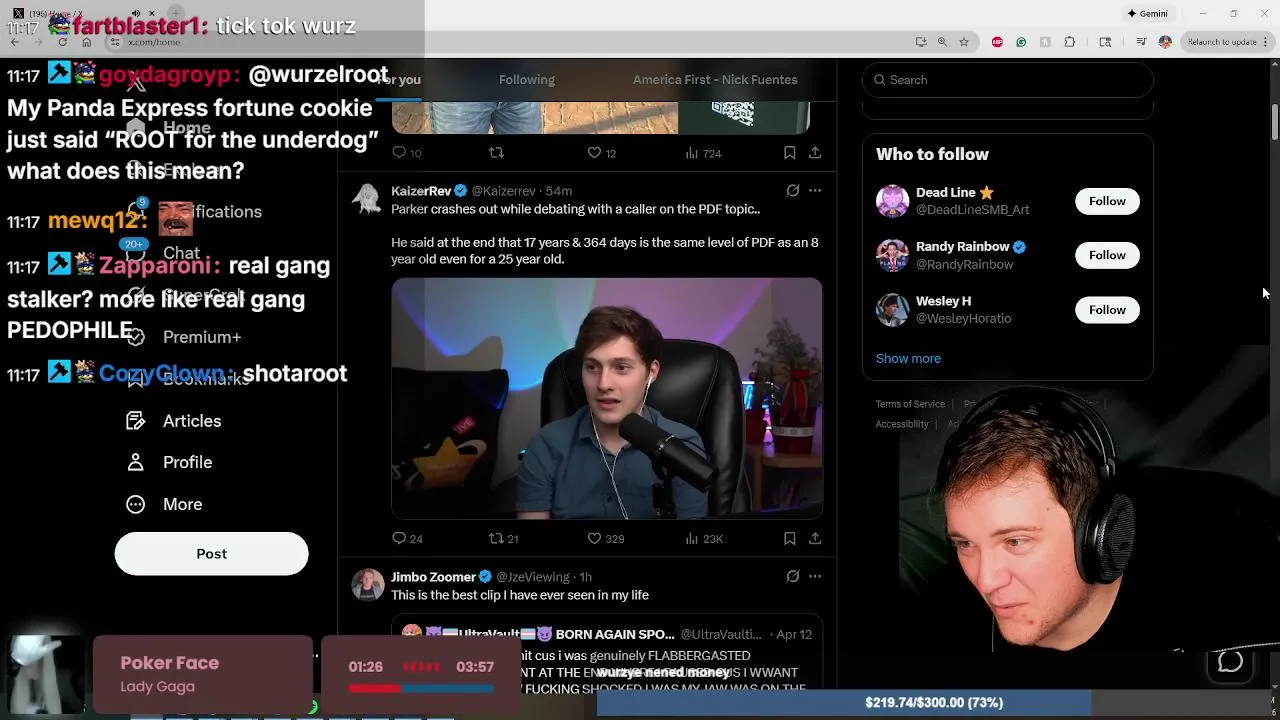
Task: Click the Poker Face song progress bar
Action: click(x=421, y=688)
